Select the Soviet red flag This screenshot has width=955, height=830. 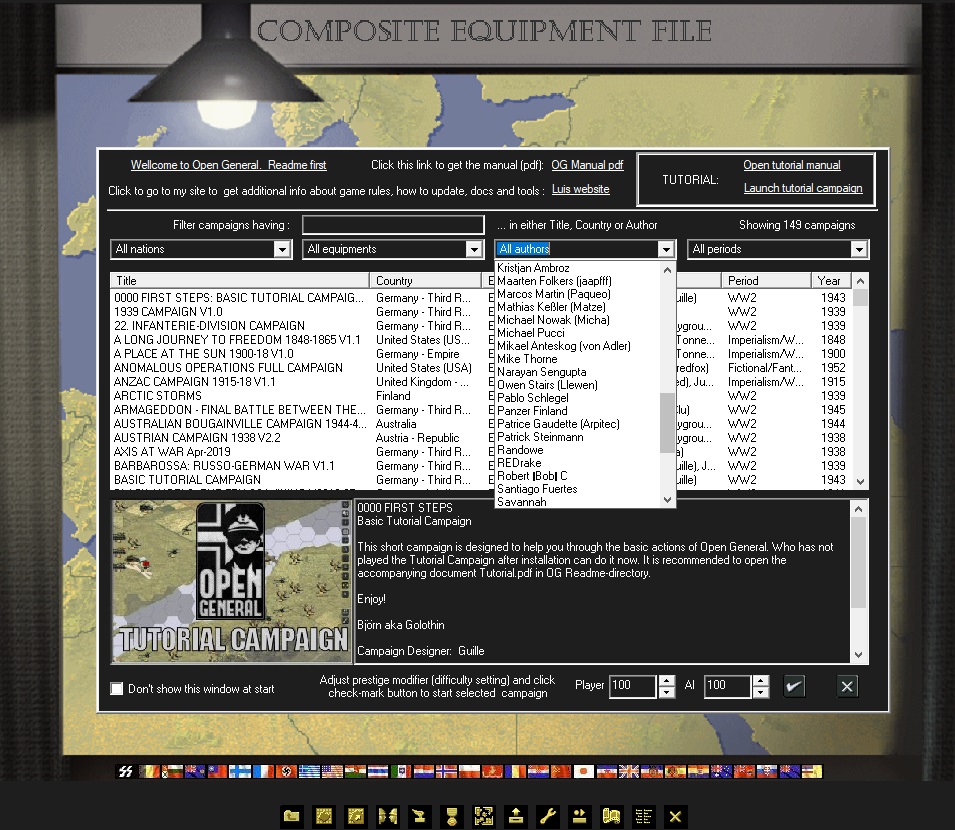point(561,772)
